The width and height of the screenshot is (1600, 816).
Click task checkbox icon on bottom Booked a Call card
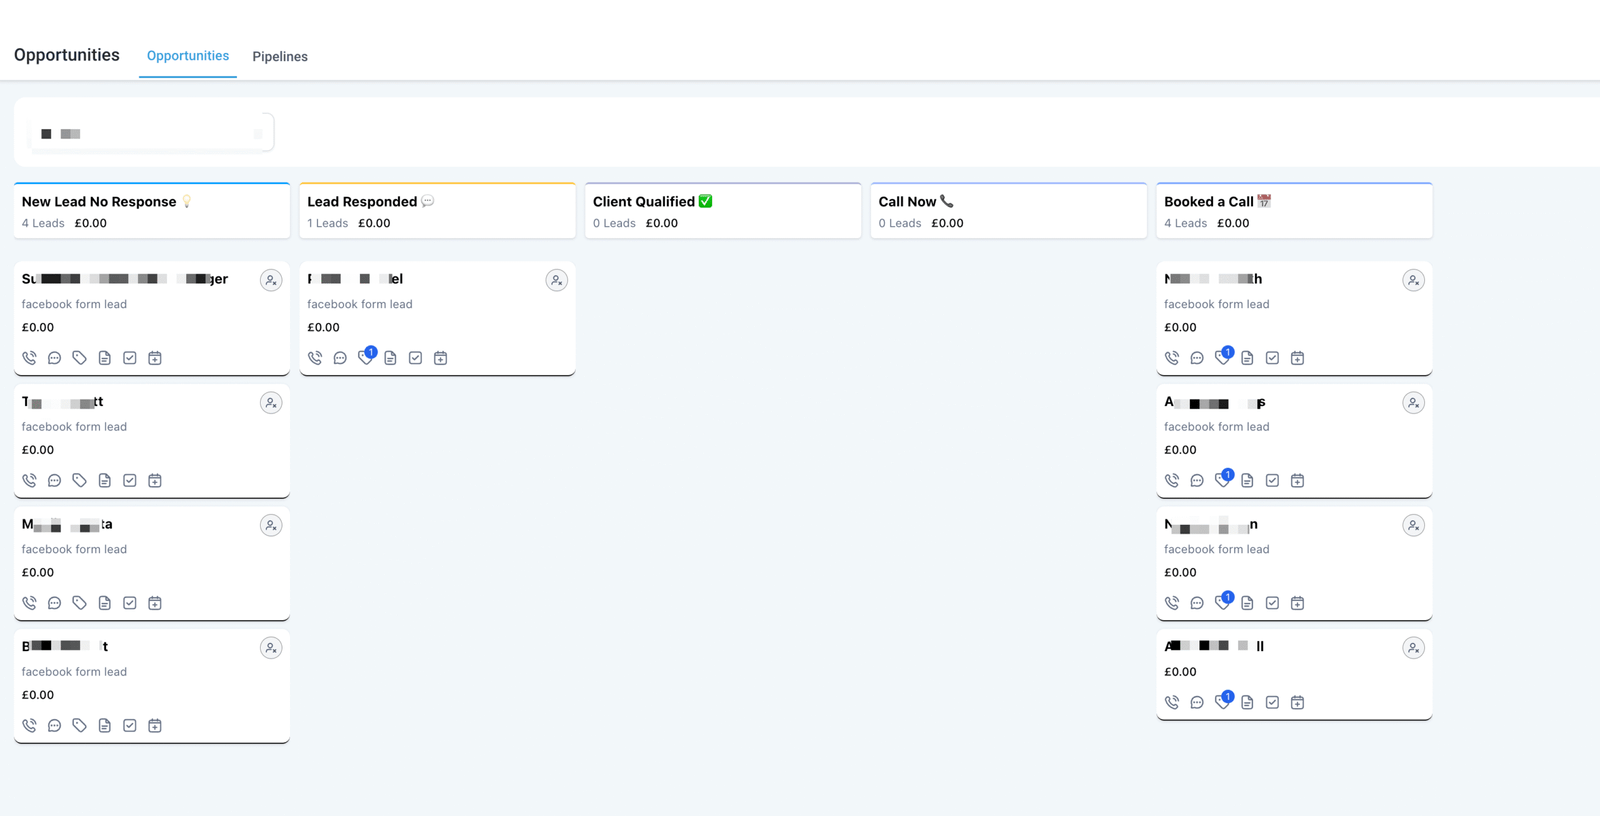pos(1272,703)
